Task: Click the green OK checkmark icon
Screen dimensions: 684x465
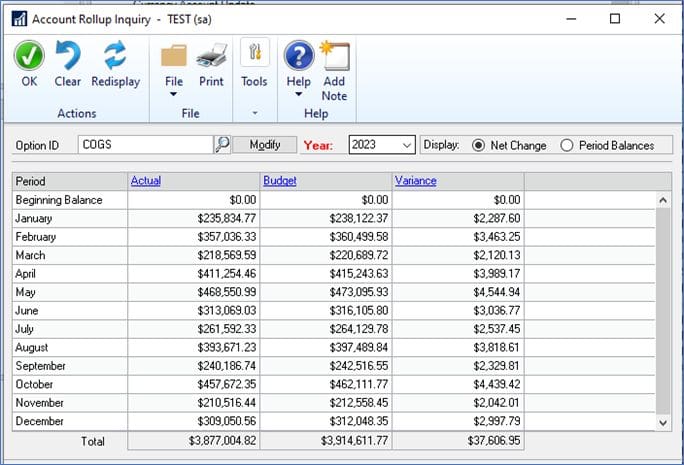Action: (29, 56)
